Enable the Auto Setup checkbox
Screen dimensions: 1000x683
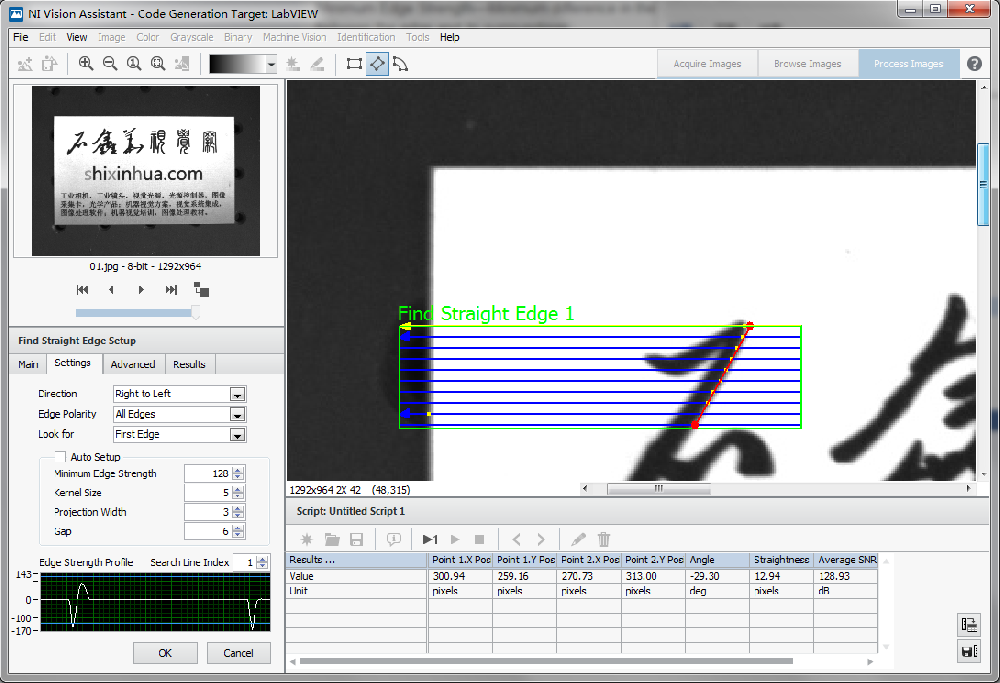point(60,457)
